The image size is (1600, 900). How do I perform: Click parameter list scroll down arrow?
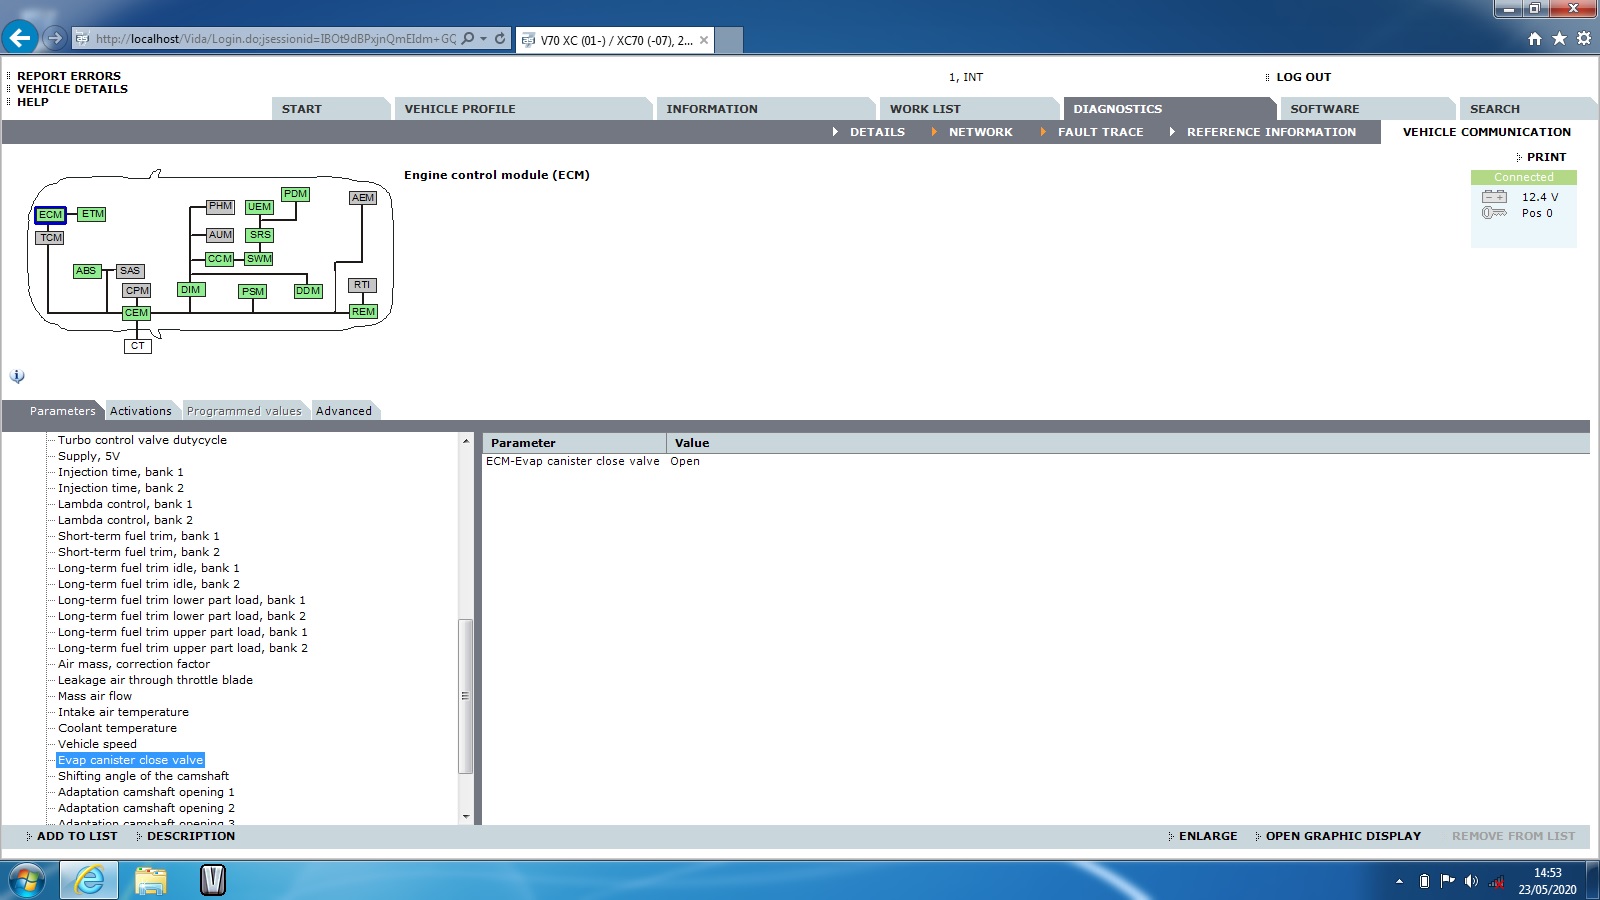coord(466,817)
